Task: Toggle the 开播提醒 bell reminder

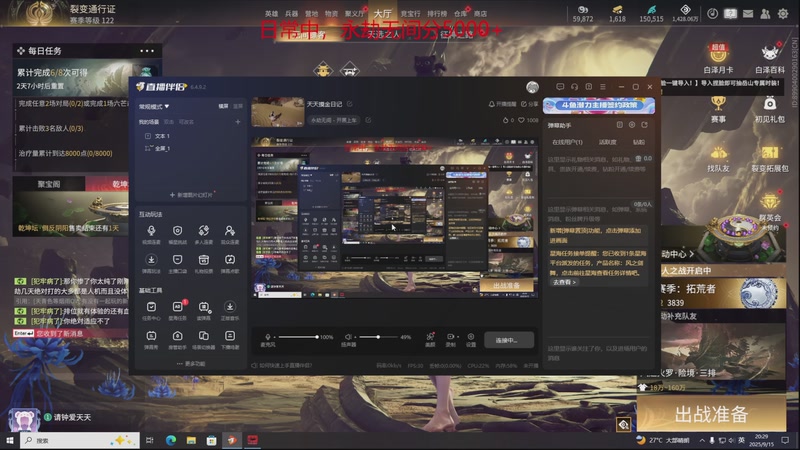Action: 503,104
